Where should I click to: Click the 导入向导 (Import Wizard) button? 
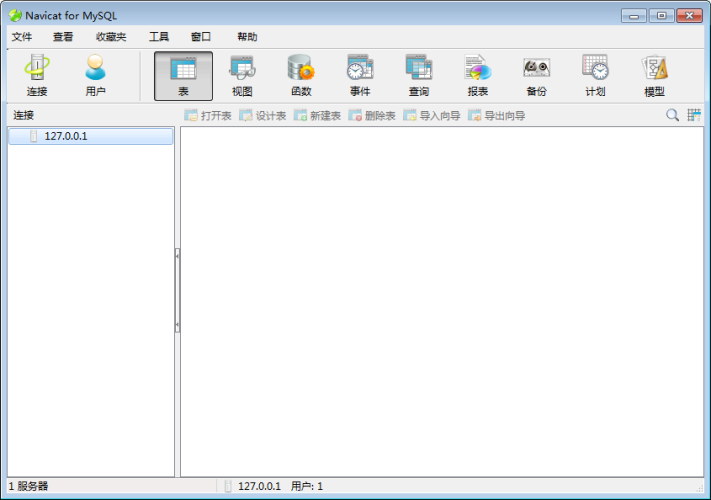431,116
